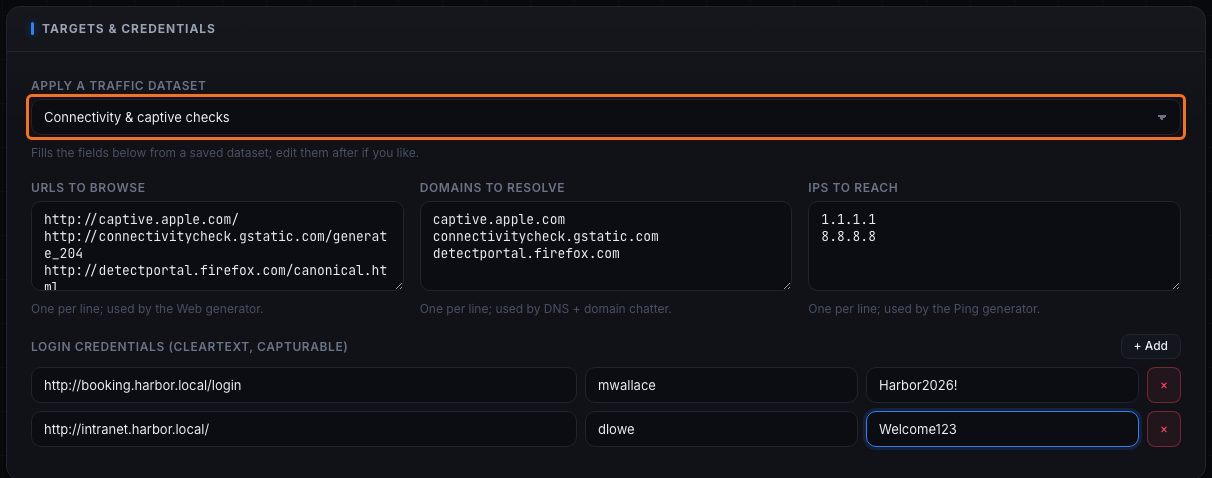Click the Targets & Credentials heading
Screen dimensions: 1212x478
(x=128, y=29)
